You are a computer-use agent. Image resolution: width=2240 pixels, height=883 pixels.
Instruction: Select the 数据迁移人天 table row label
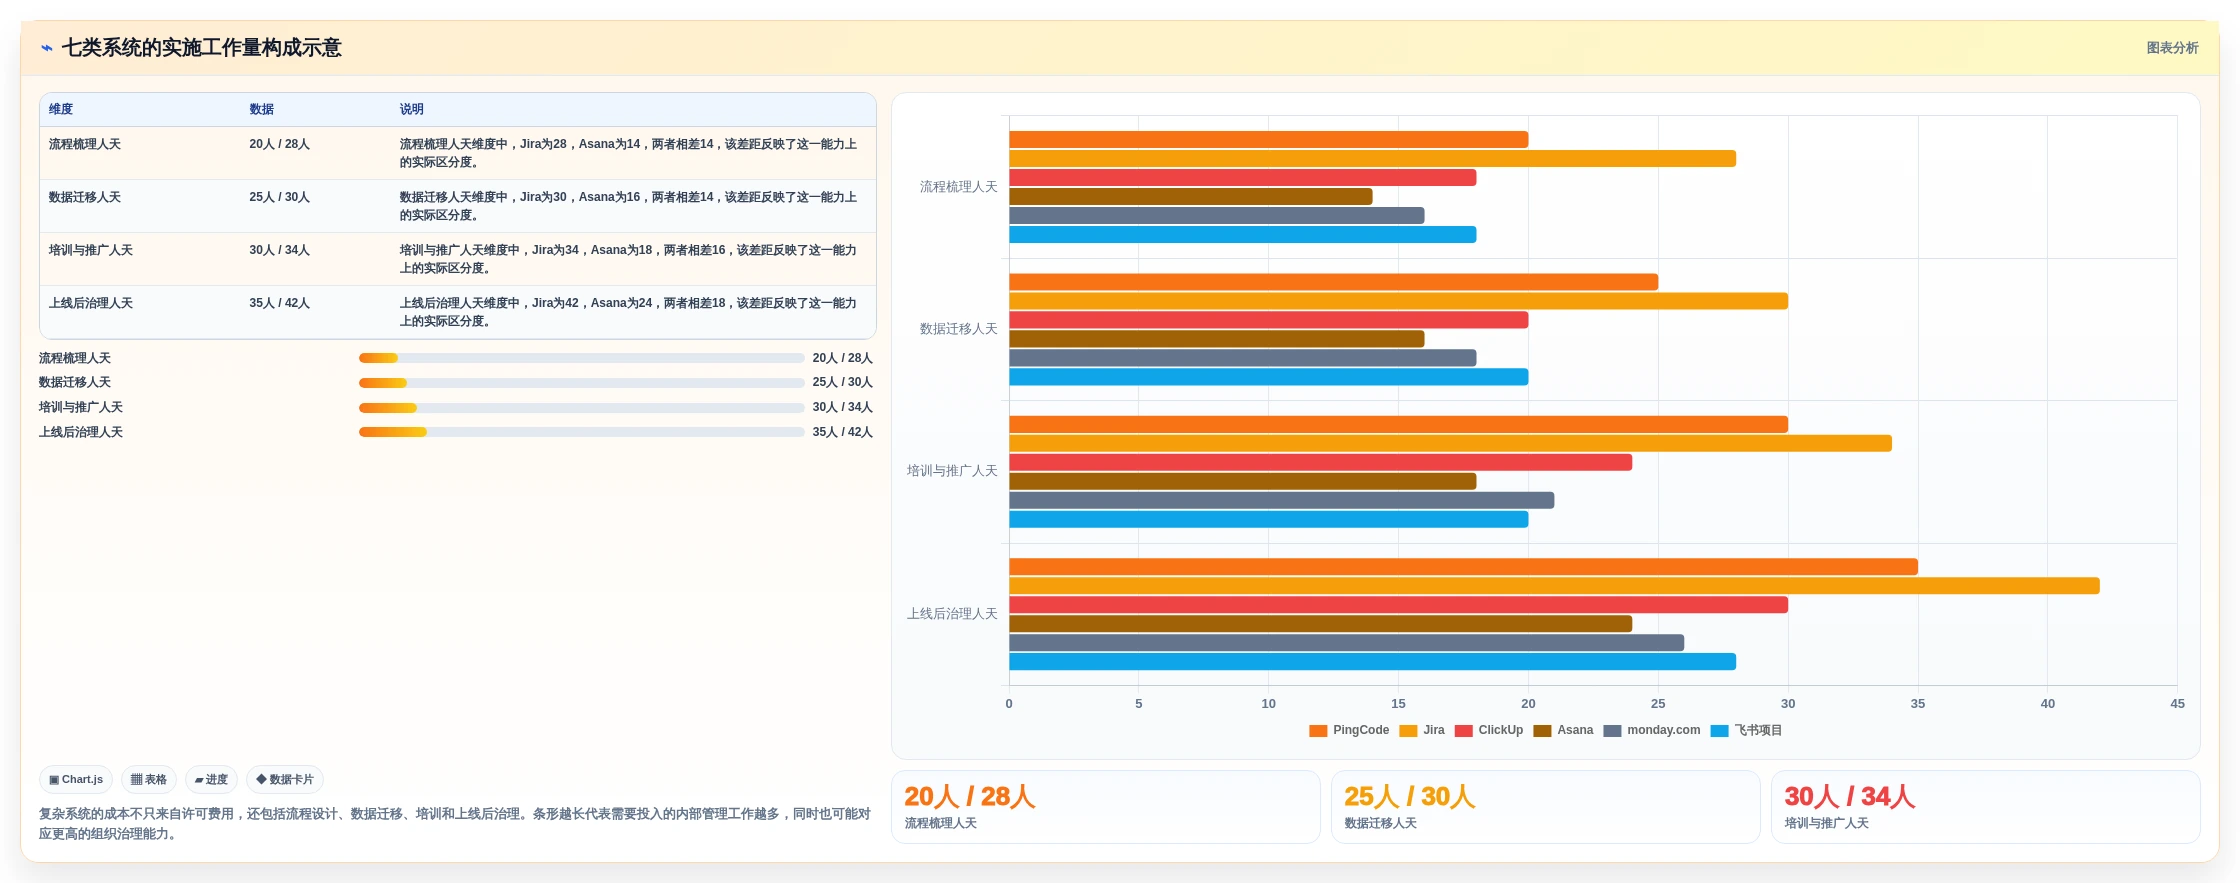[x=85, y=198]
